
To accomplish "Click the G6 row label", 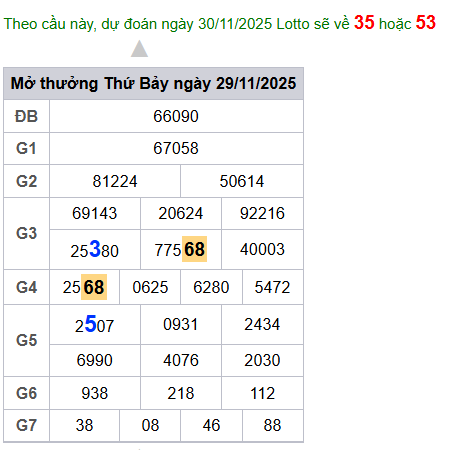I will [26, 393].
